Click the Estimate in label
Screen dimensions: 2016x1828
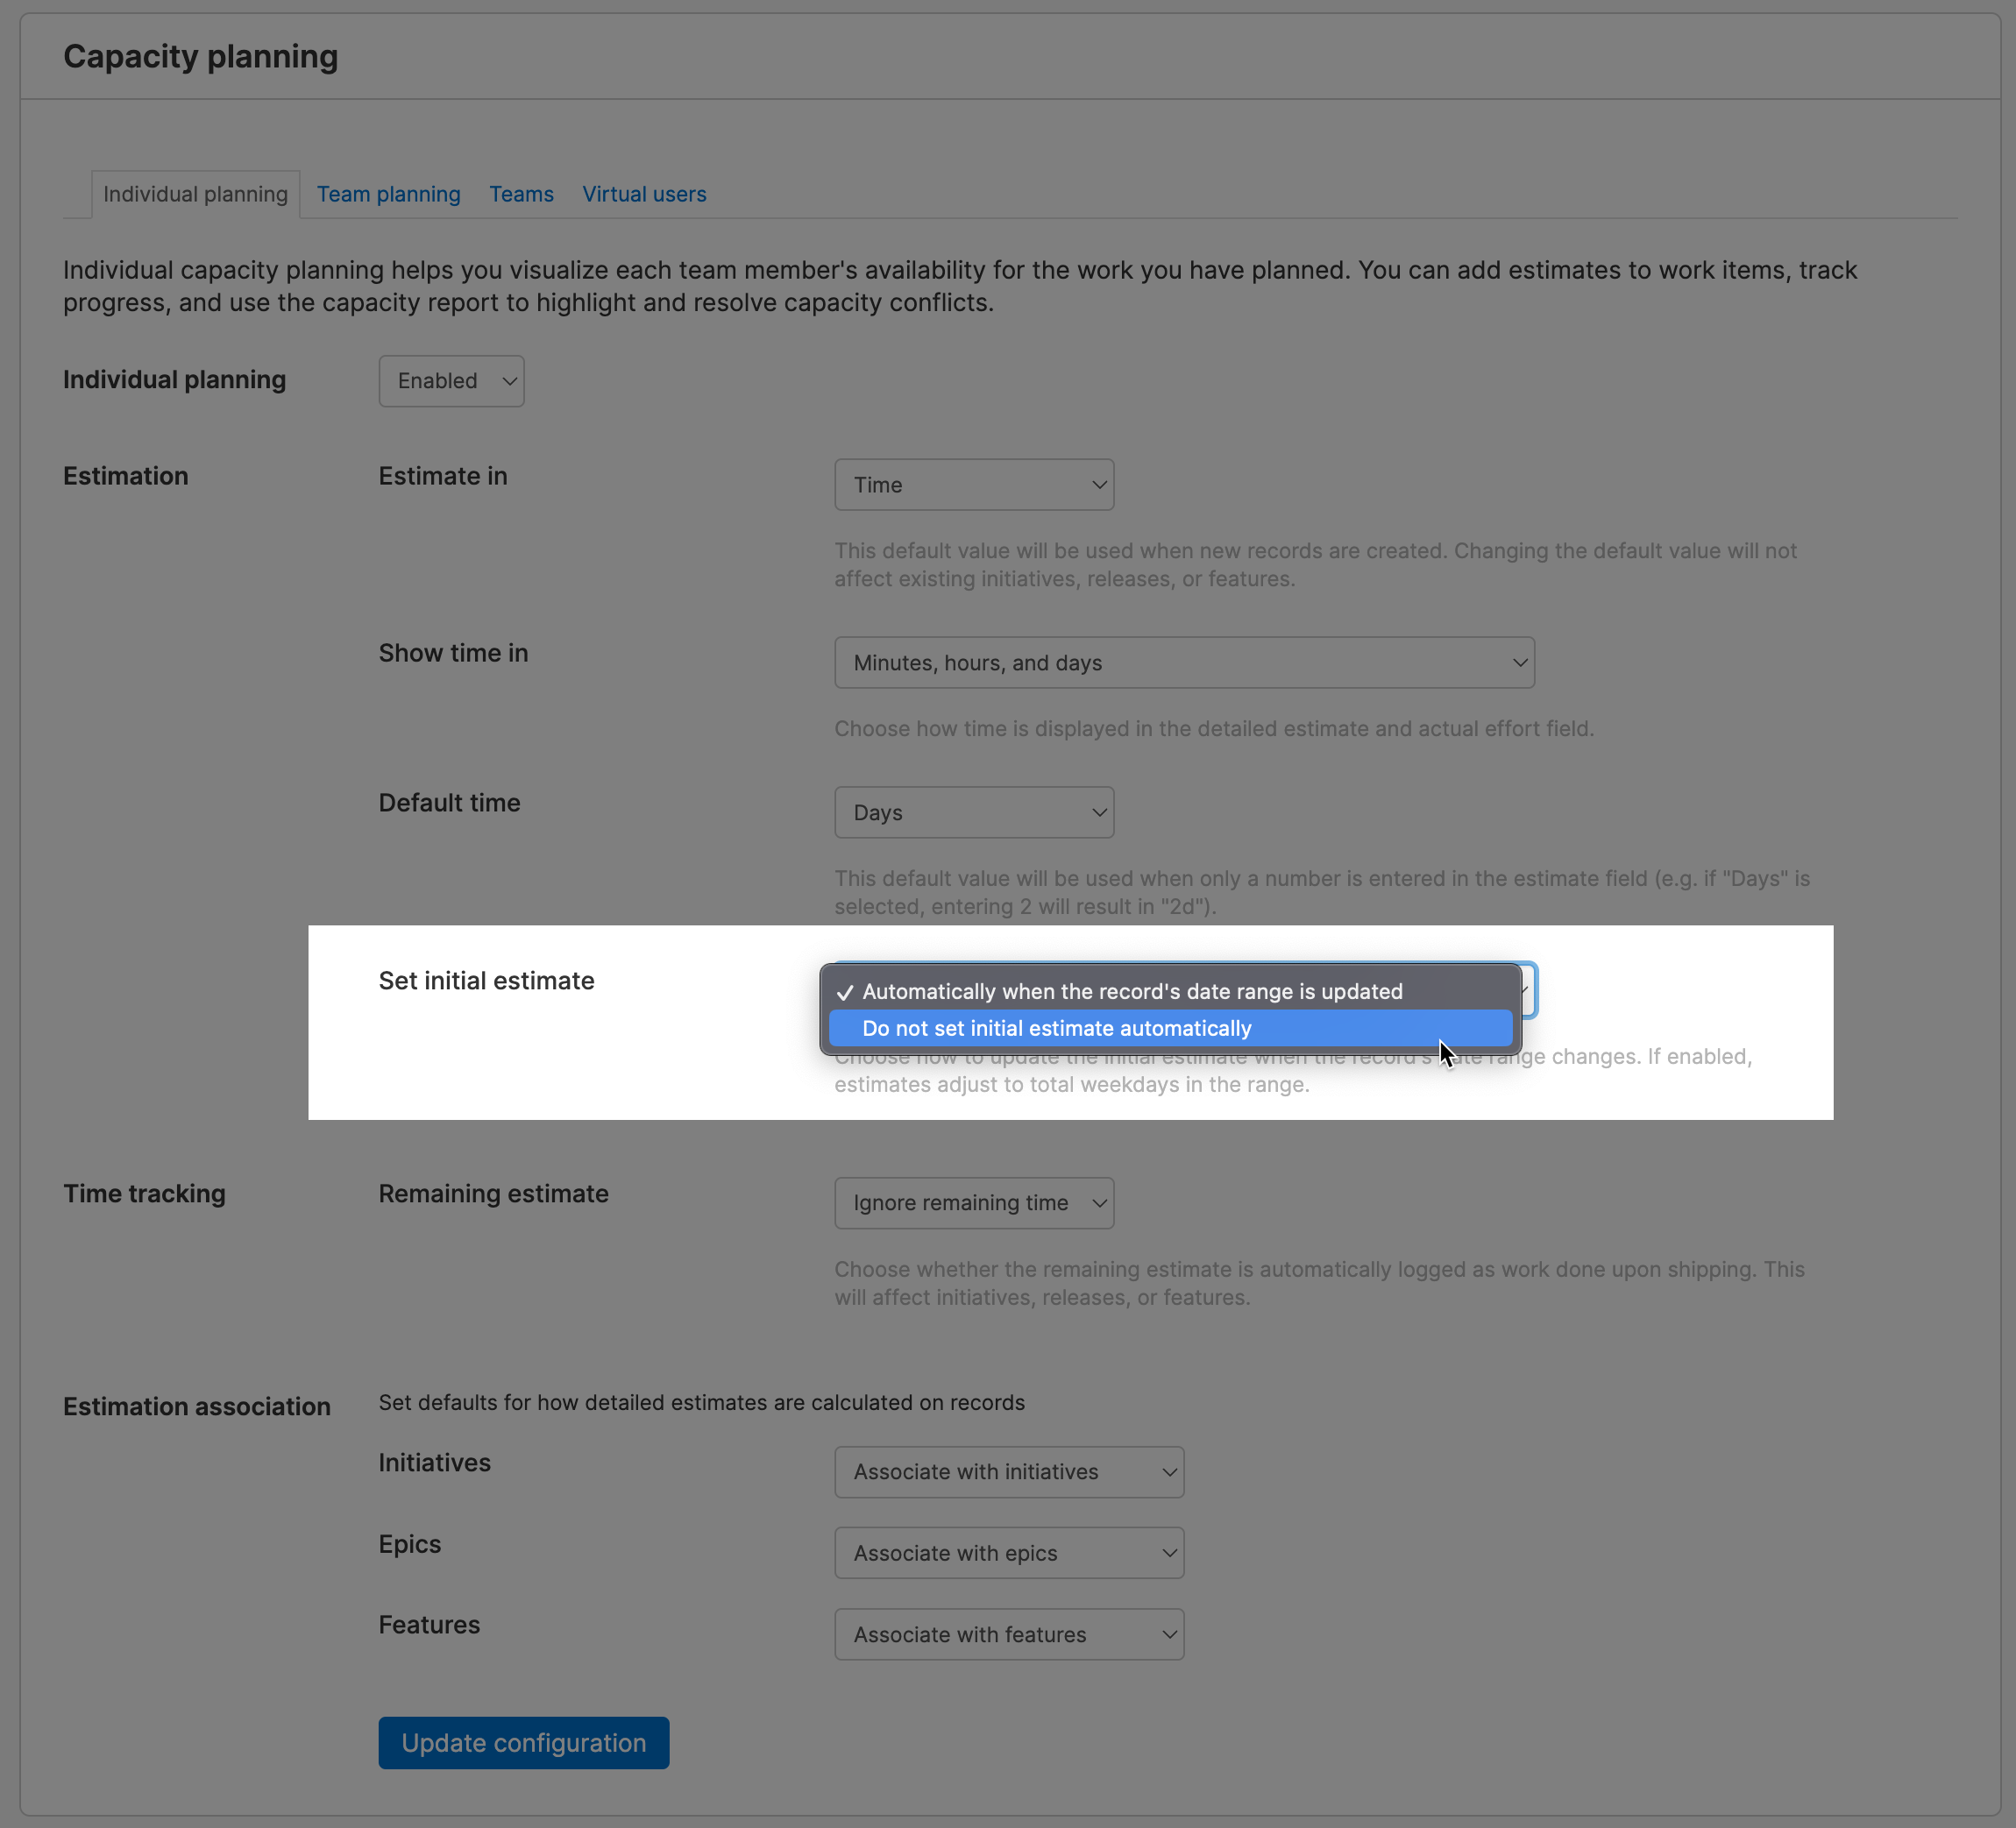coord(442,476)
